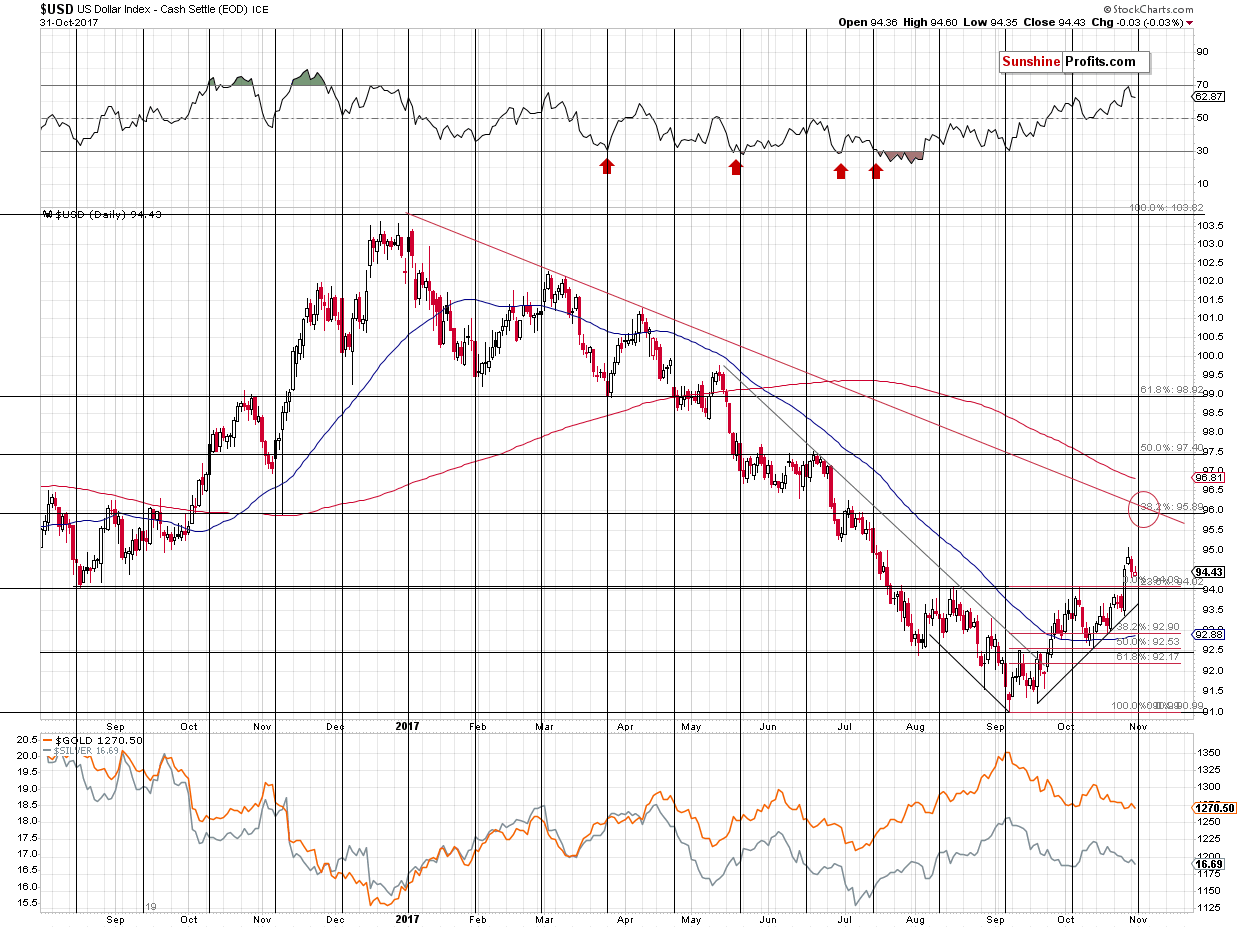Click the $GOLD 1270.50 legend entry
The image size is (1240, 928).
pyautogui.click(x=93, y=740)
